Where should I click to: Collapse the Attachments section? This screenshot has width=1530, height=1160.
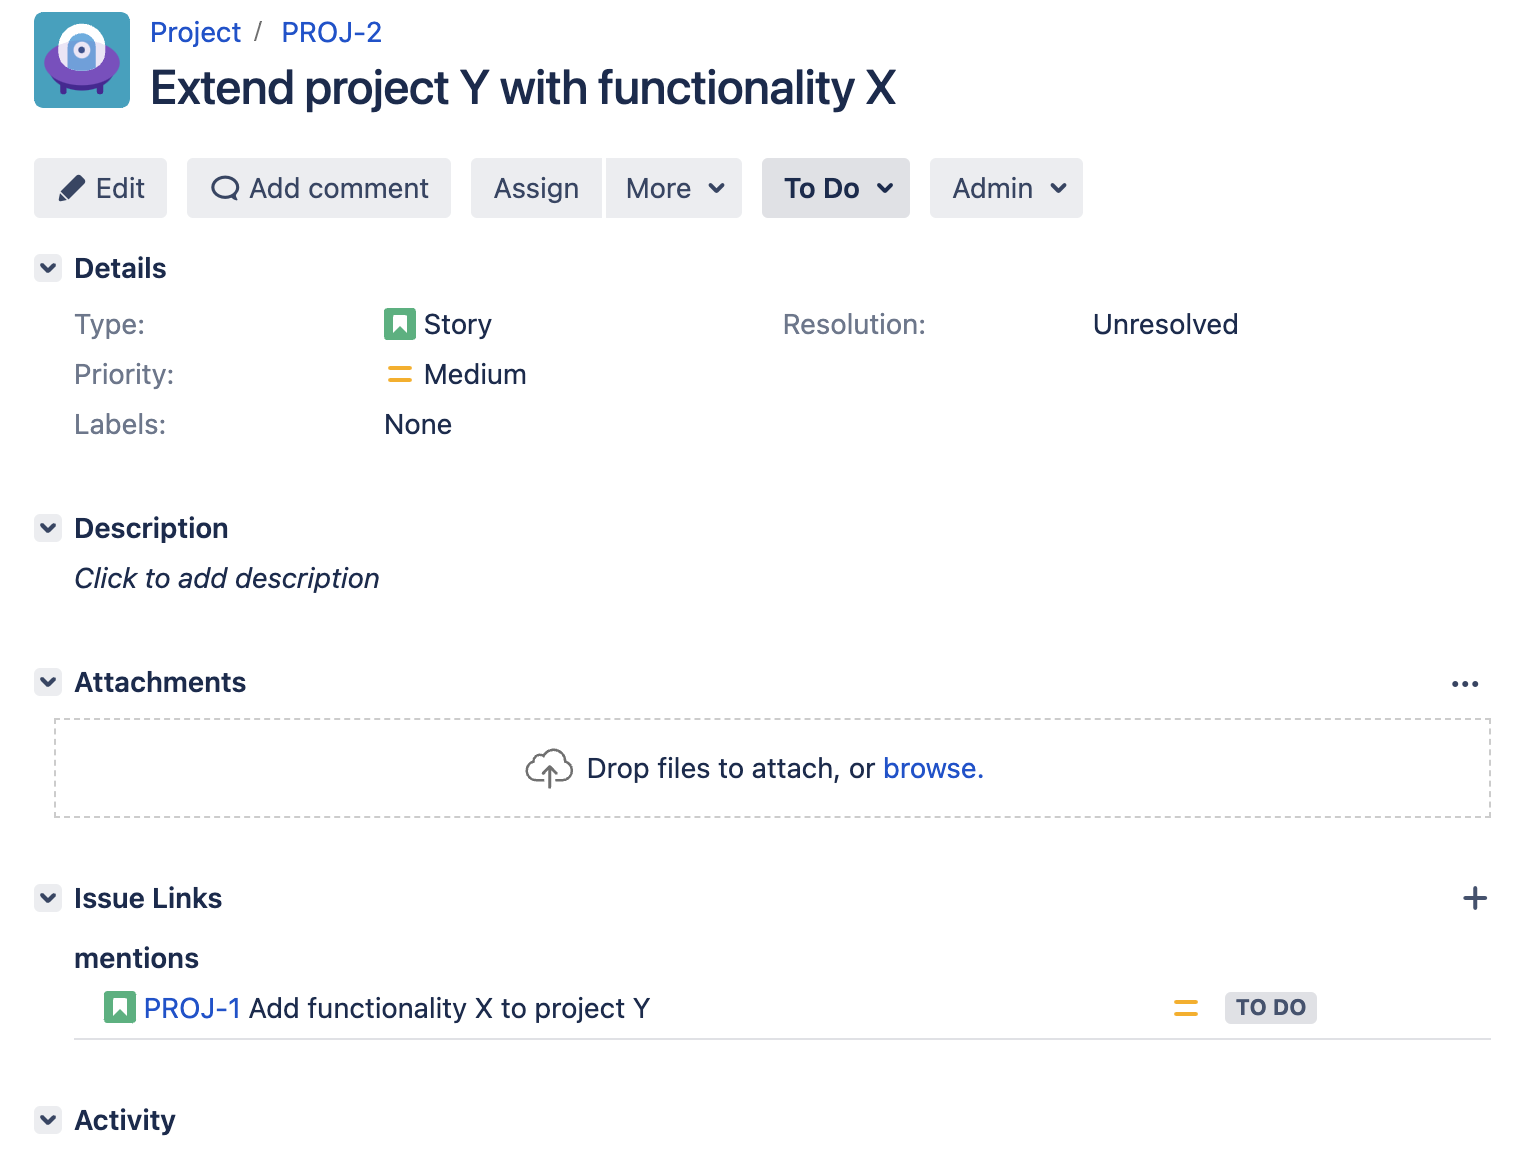[x=48, y=682]
